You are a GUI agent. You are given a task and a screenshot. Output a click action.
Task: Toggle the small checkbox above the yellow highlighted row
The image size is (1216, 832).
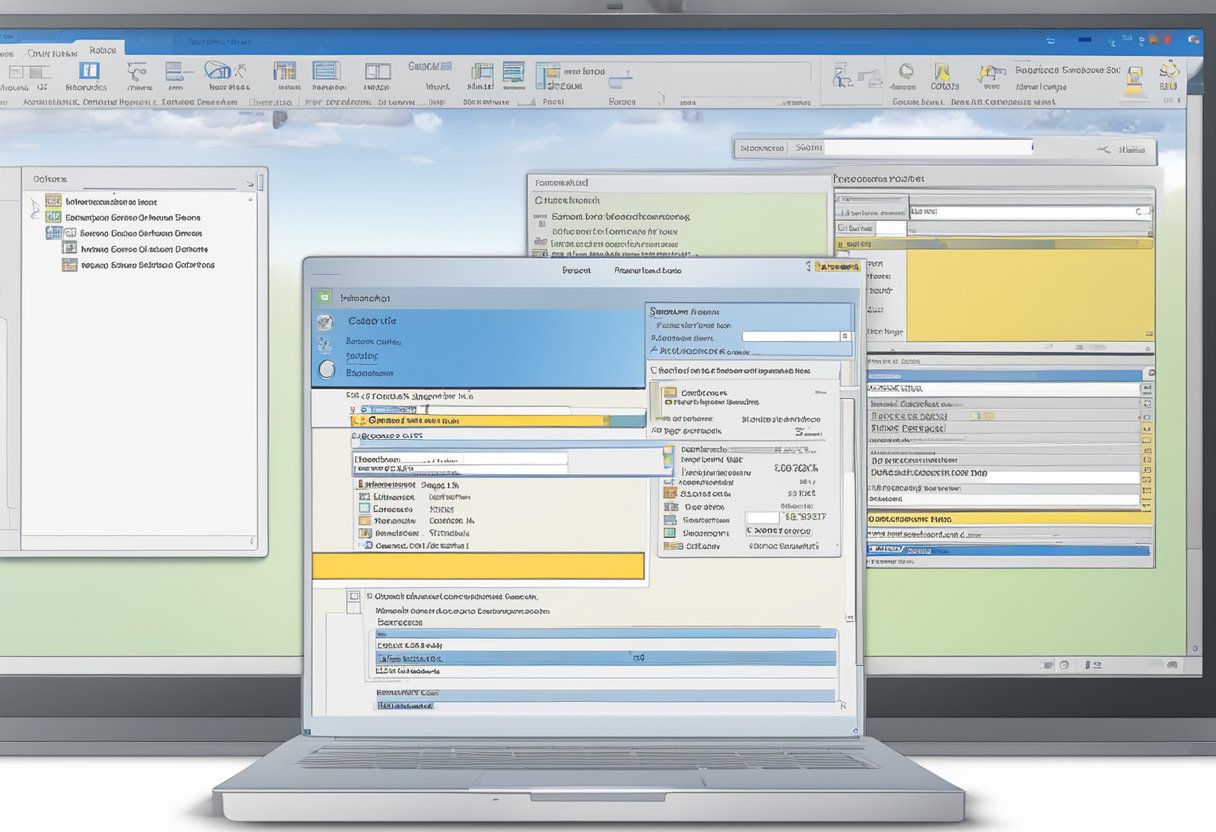[353, 410]
